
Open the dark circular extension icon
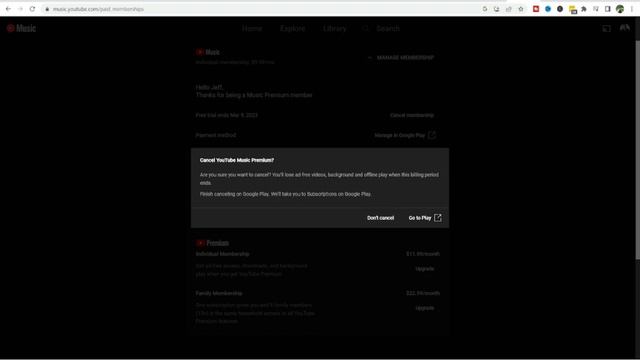point(560,9)
